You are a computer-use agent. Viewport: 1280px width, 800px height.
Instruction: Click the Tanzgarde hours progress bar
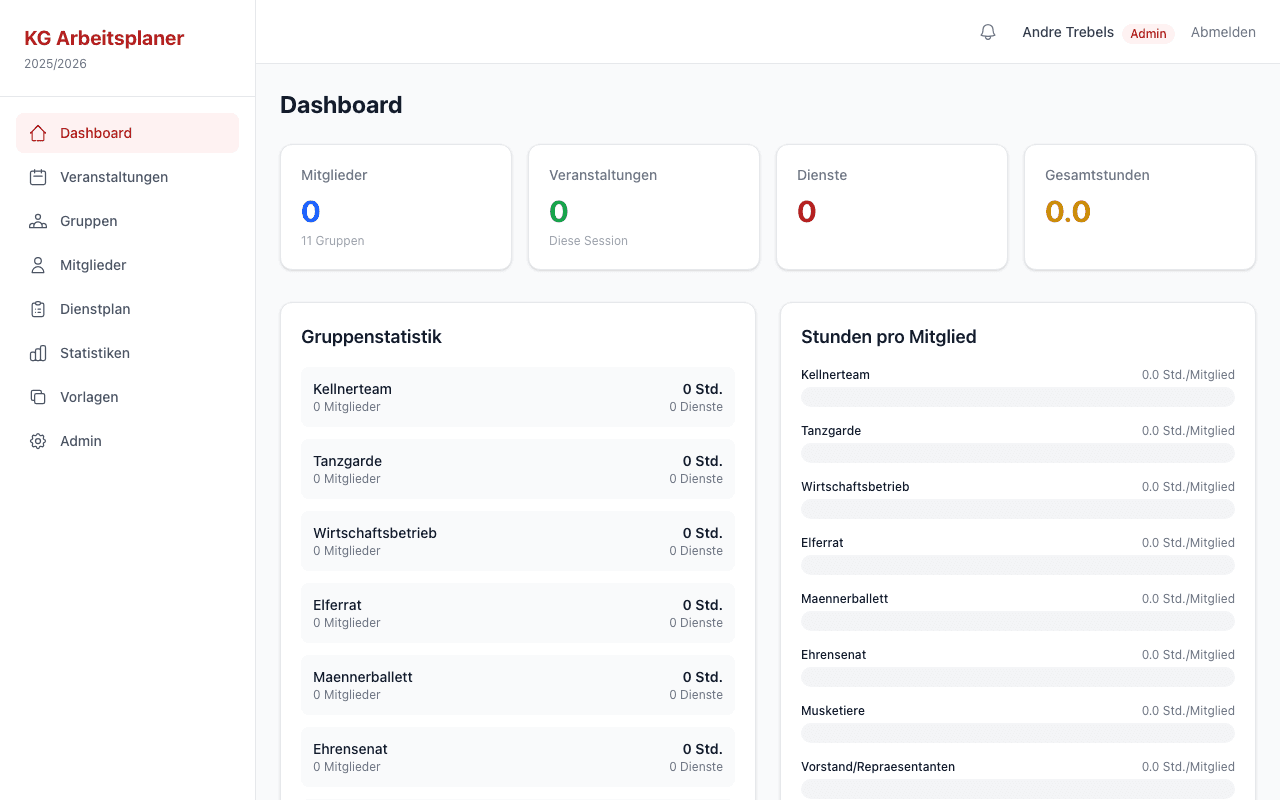pos(1017,453)
